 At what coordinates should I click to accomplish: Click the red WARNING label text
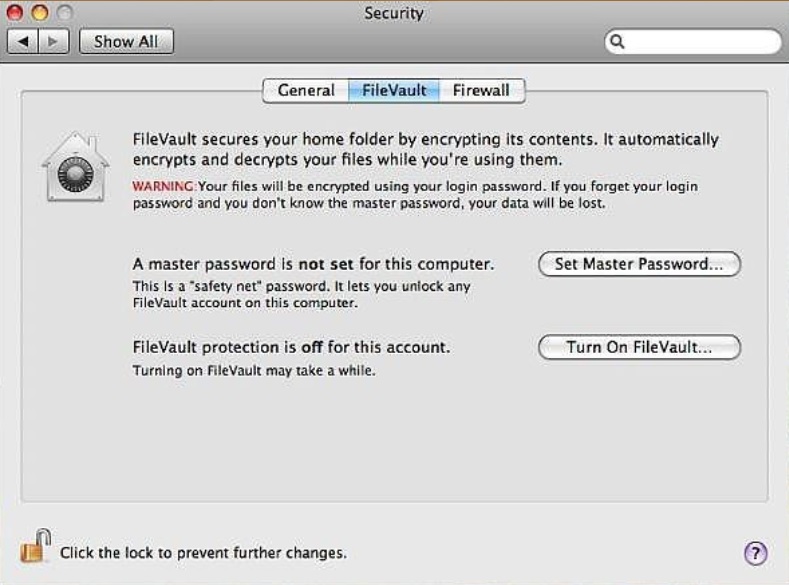164,187
